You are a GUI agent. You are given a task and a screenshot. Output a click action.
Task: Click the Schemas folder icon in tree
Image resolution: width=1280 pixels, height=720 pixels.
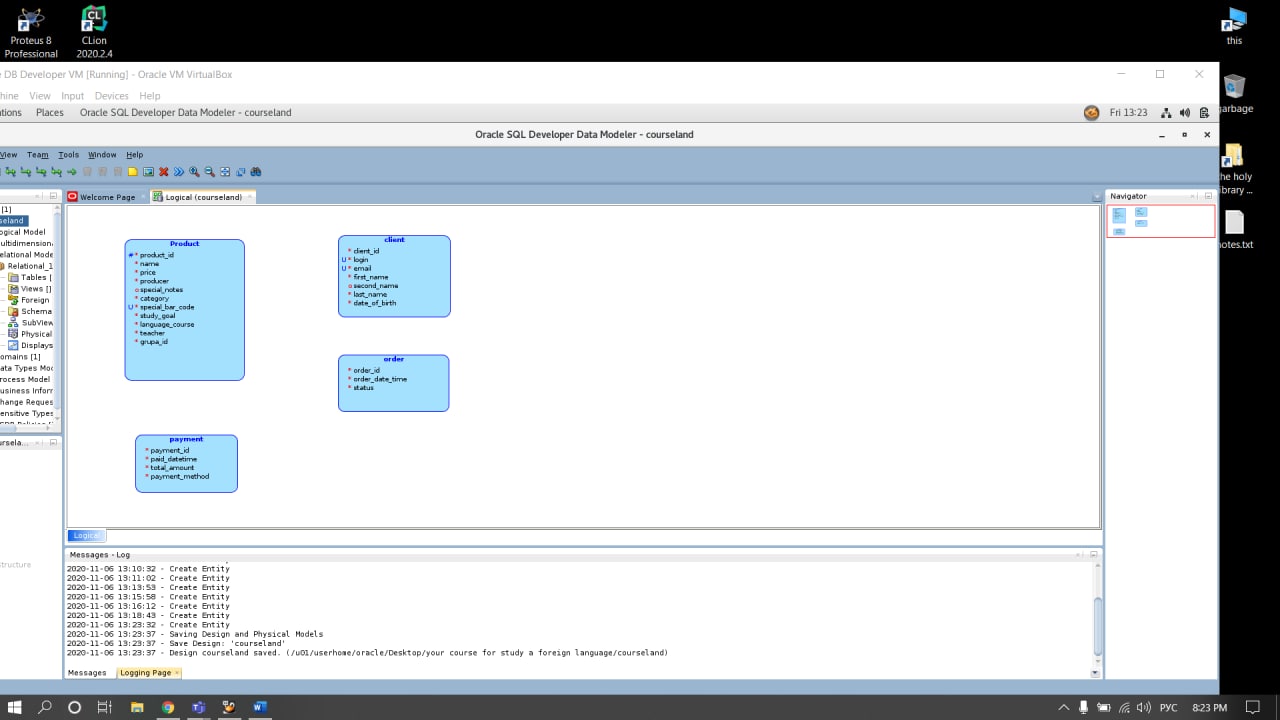pos(13,311)
